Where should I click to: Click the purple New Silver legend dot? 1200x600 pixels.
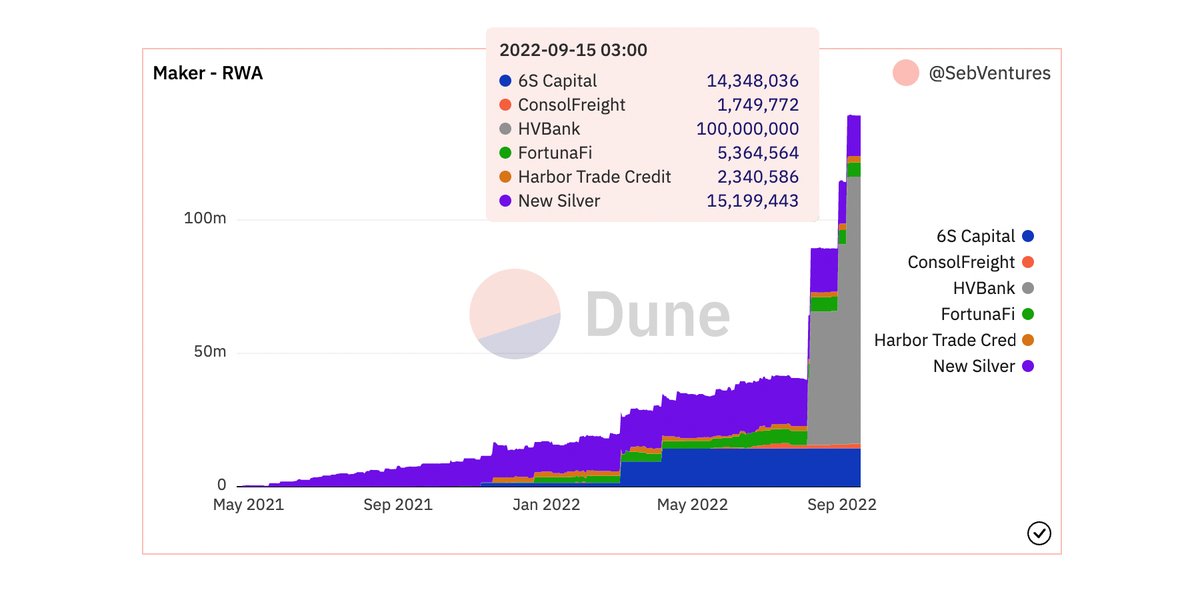pos(1028,366)
